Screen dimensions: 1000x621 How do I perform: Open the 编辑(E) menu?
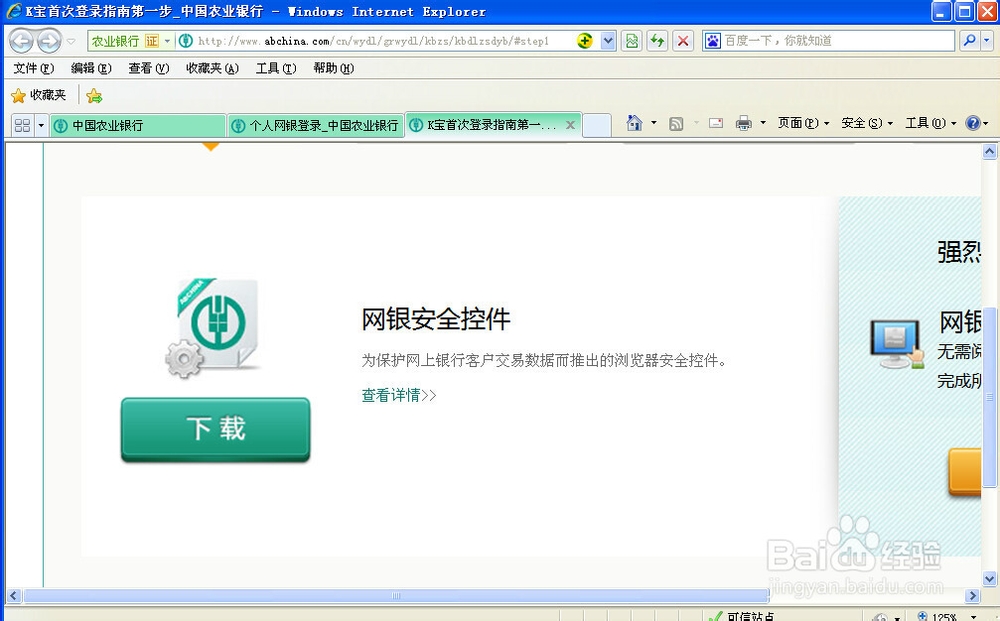(x=91, y=68)
